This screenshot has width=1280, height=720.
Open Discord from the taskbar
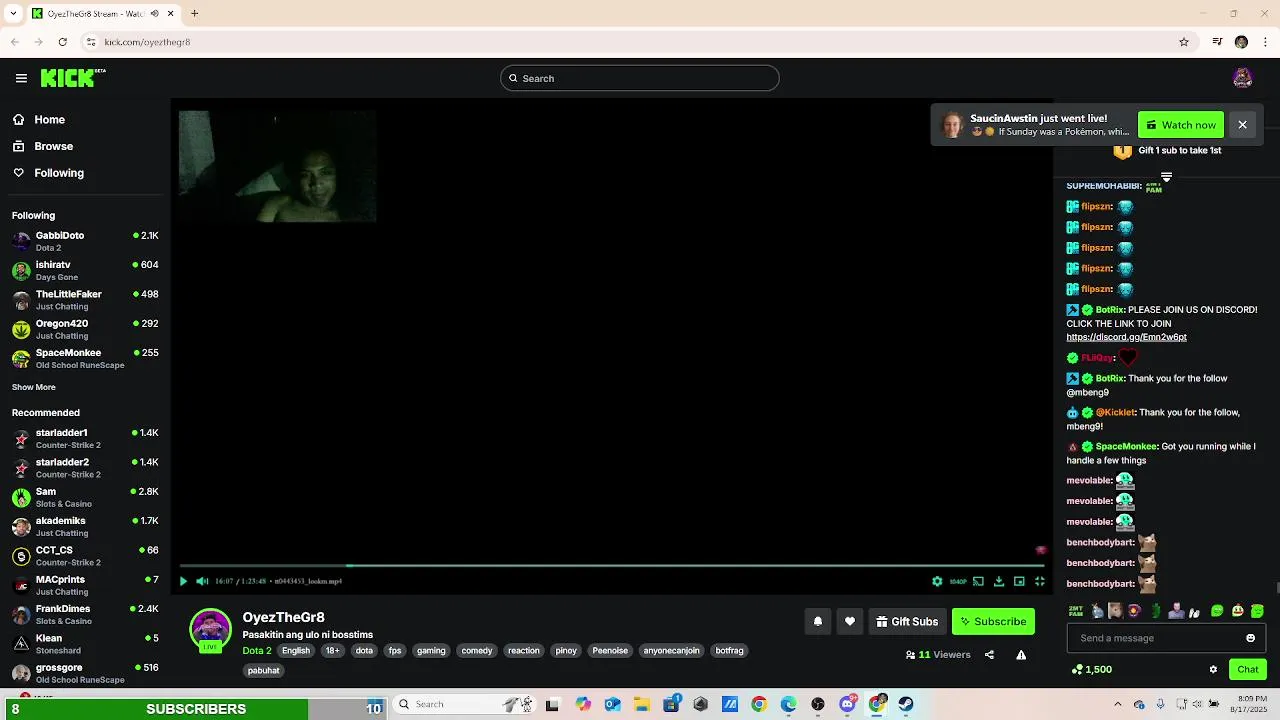(848, 704)
